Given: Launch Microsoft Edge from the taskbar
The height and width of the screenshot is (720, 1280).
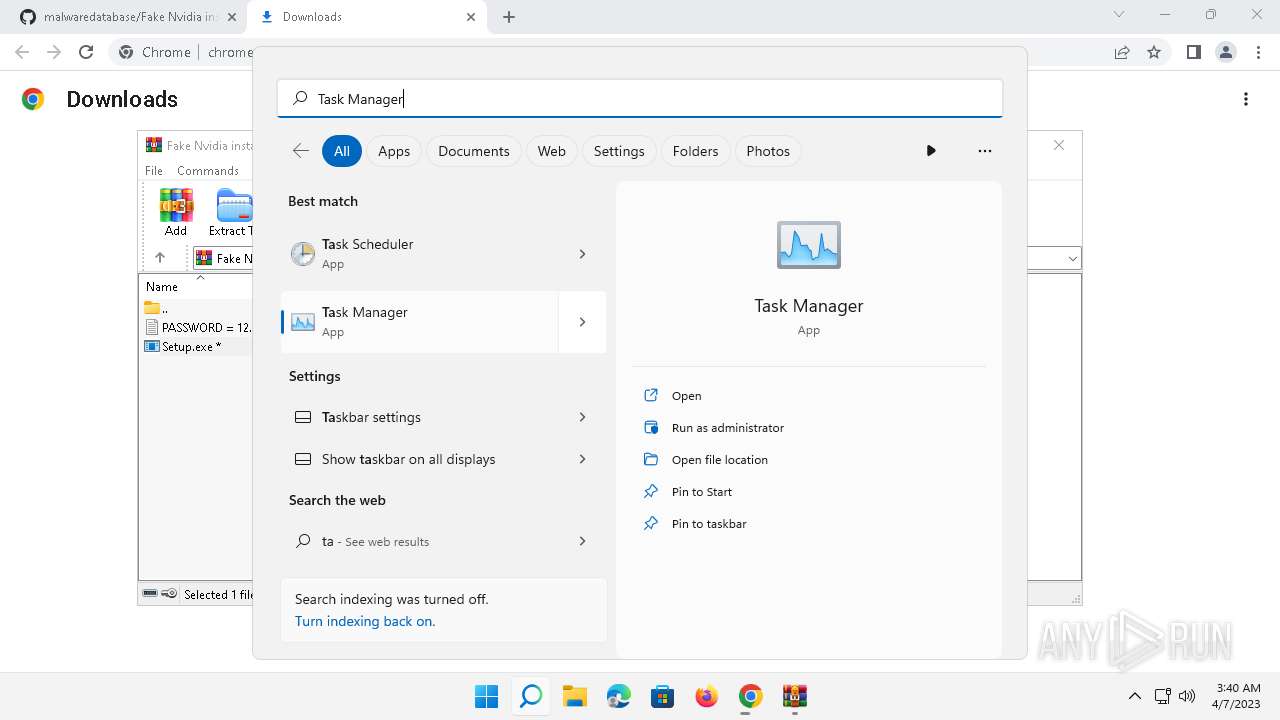Looking at the screenshot, I should 618,696.
